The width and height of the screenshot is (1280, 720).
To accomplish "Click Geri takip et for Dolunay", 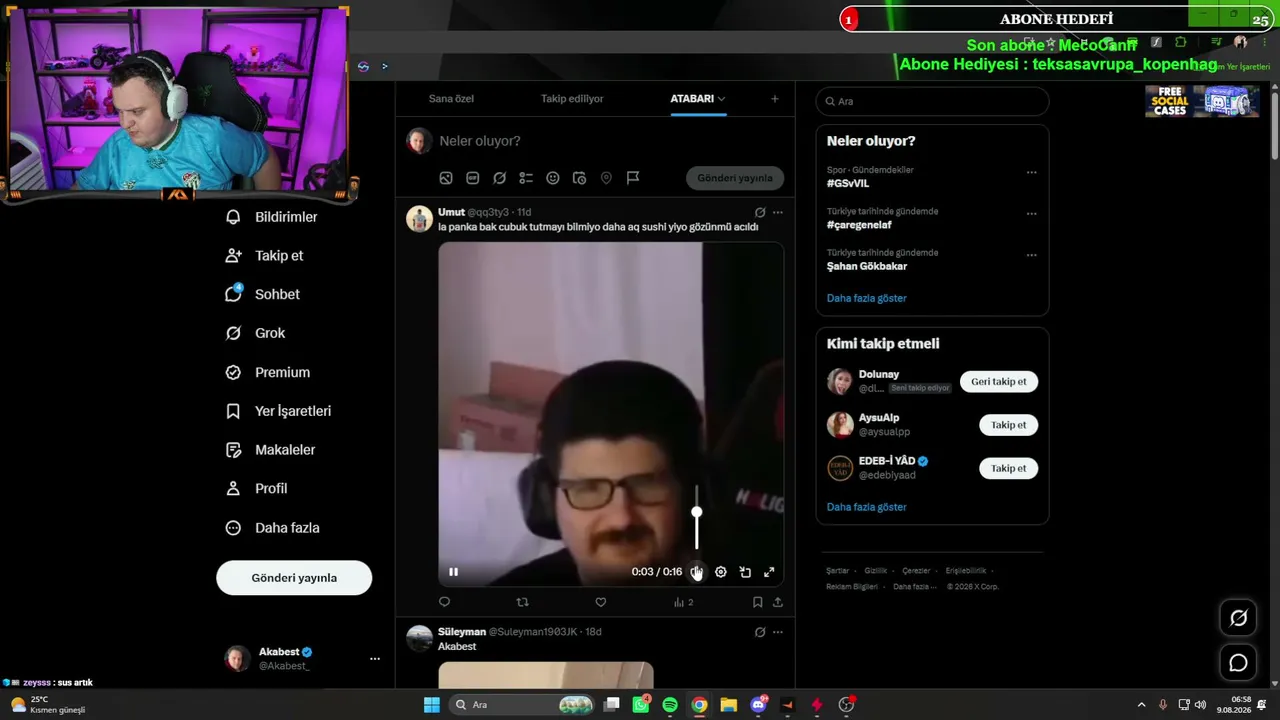I will [999, 382].
